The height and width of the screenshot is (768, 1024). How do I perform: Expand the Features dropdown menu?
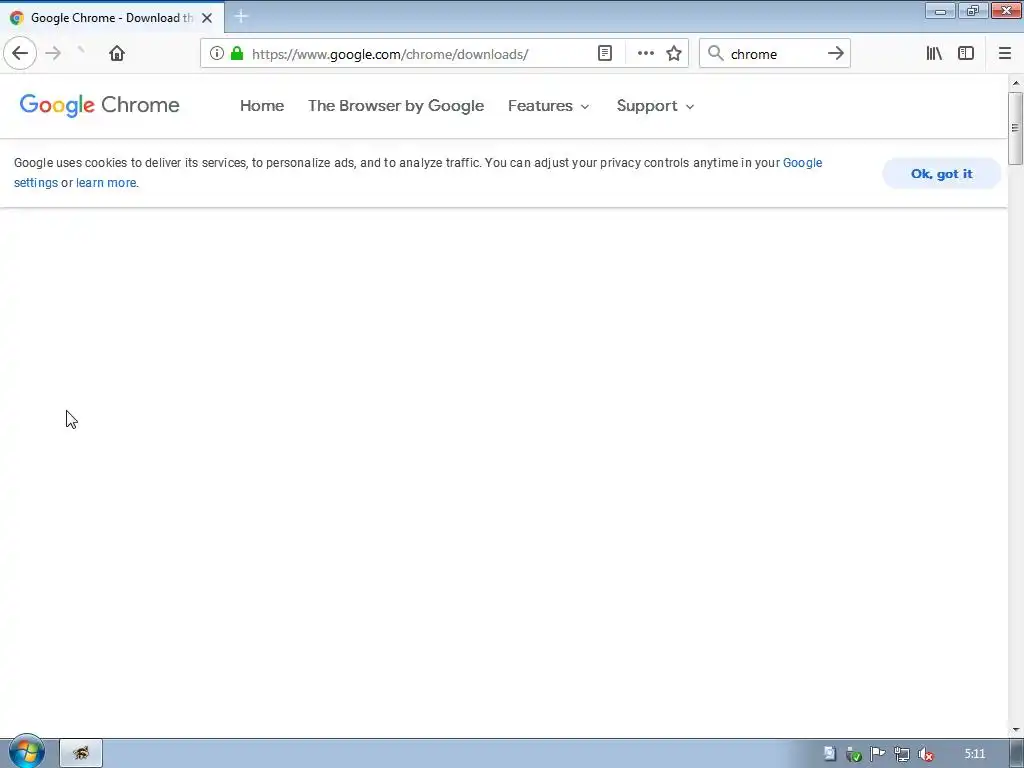[x=549, y=106]
